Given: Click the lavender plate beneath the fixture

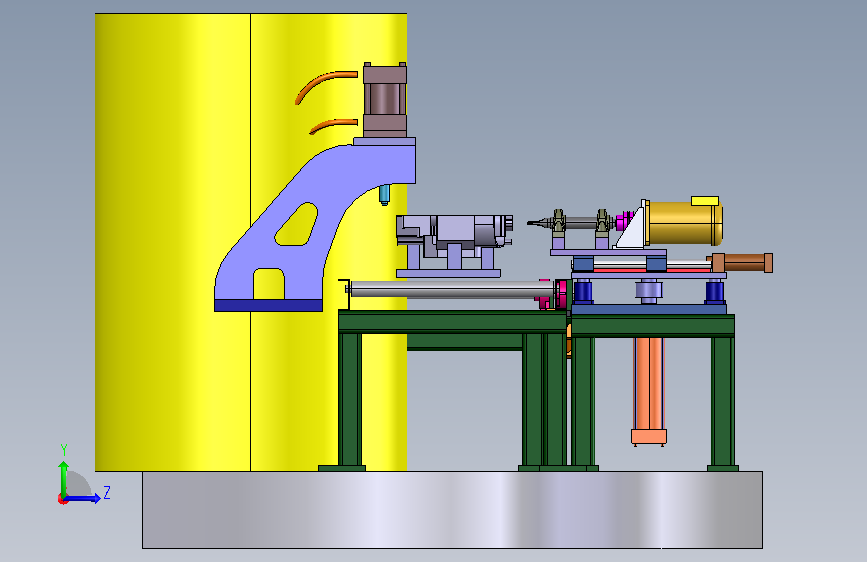Looking at the screenshot, I should coord(448,273).
